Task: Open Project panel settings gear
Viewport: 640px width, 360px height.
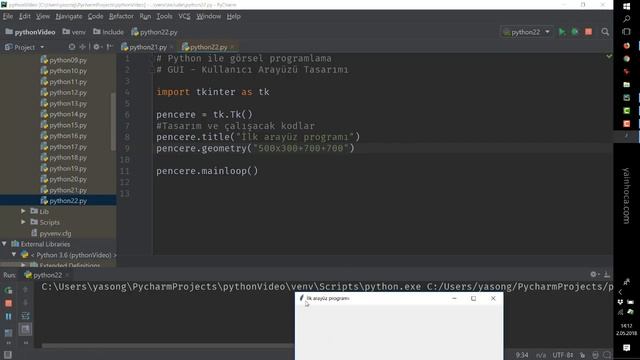Action: 97,47
